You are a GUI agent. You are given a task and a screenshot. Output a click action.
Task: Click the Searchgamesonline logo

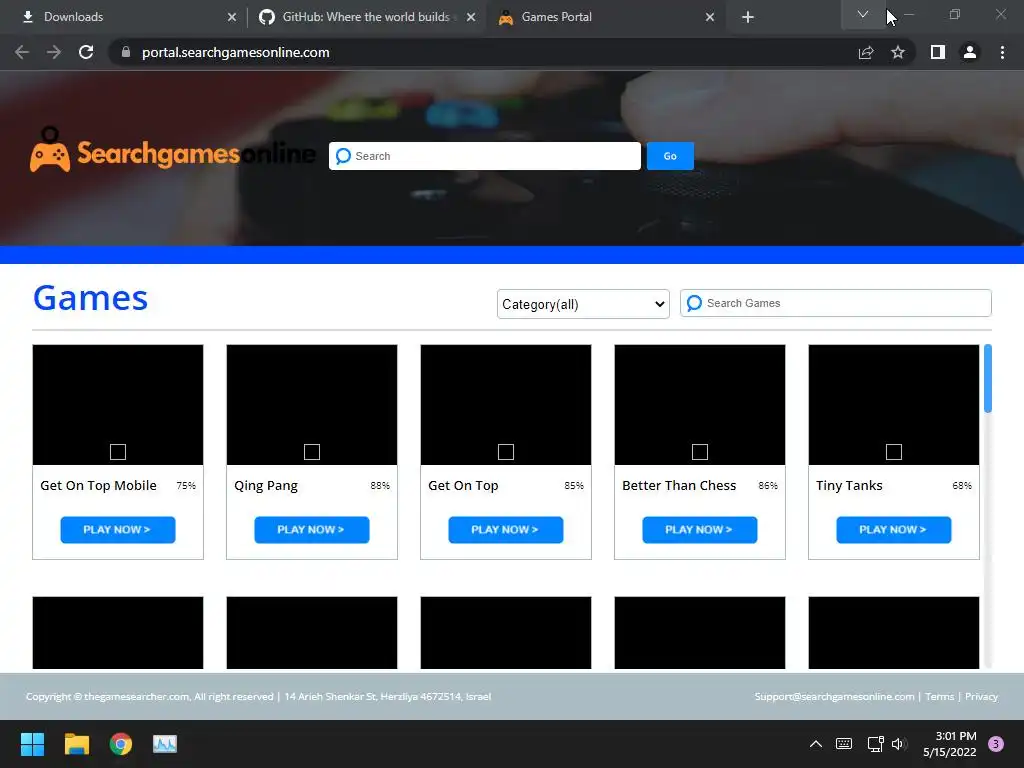point(172,152)
